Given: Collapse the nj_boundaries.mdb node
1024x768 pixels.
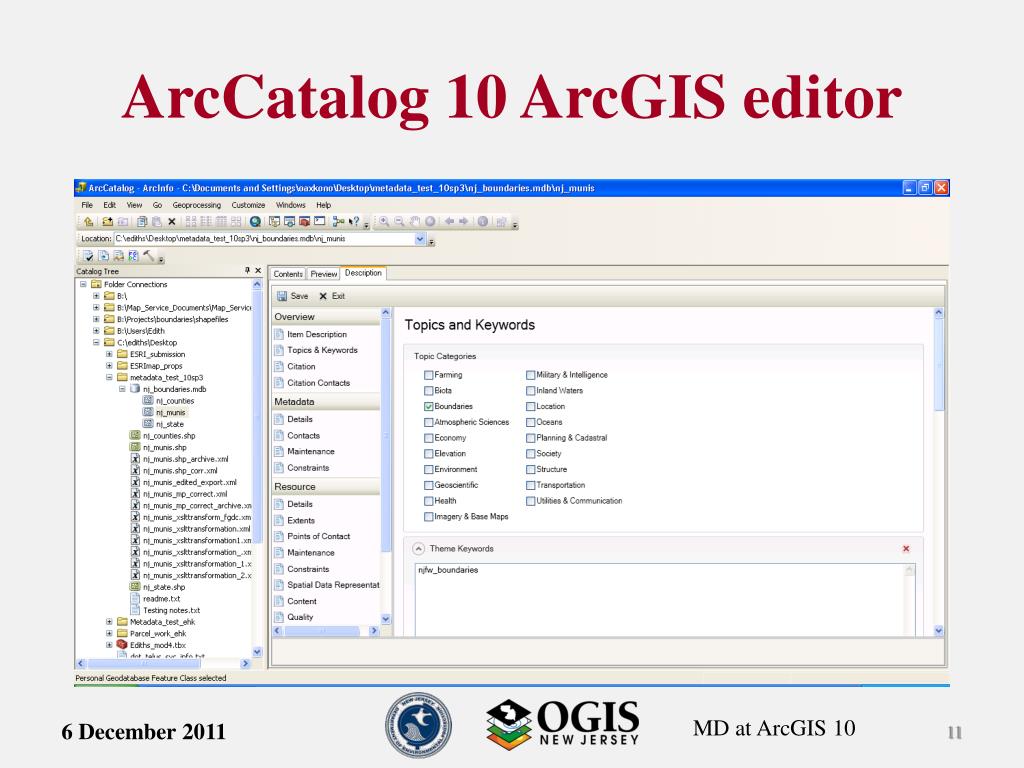Looking at the screenshot, I should (x=122, y=389).
